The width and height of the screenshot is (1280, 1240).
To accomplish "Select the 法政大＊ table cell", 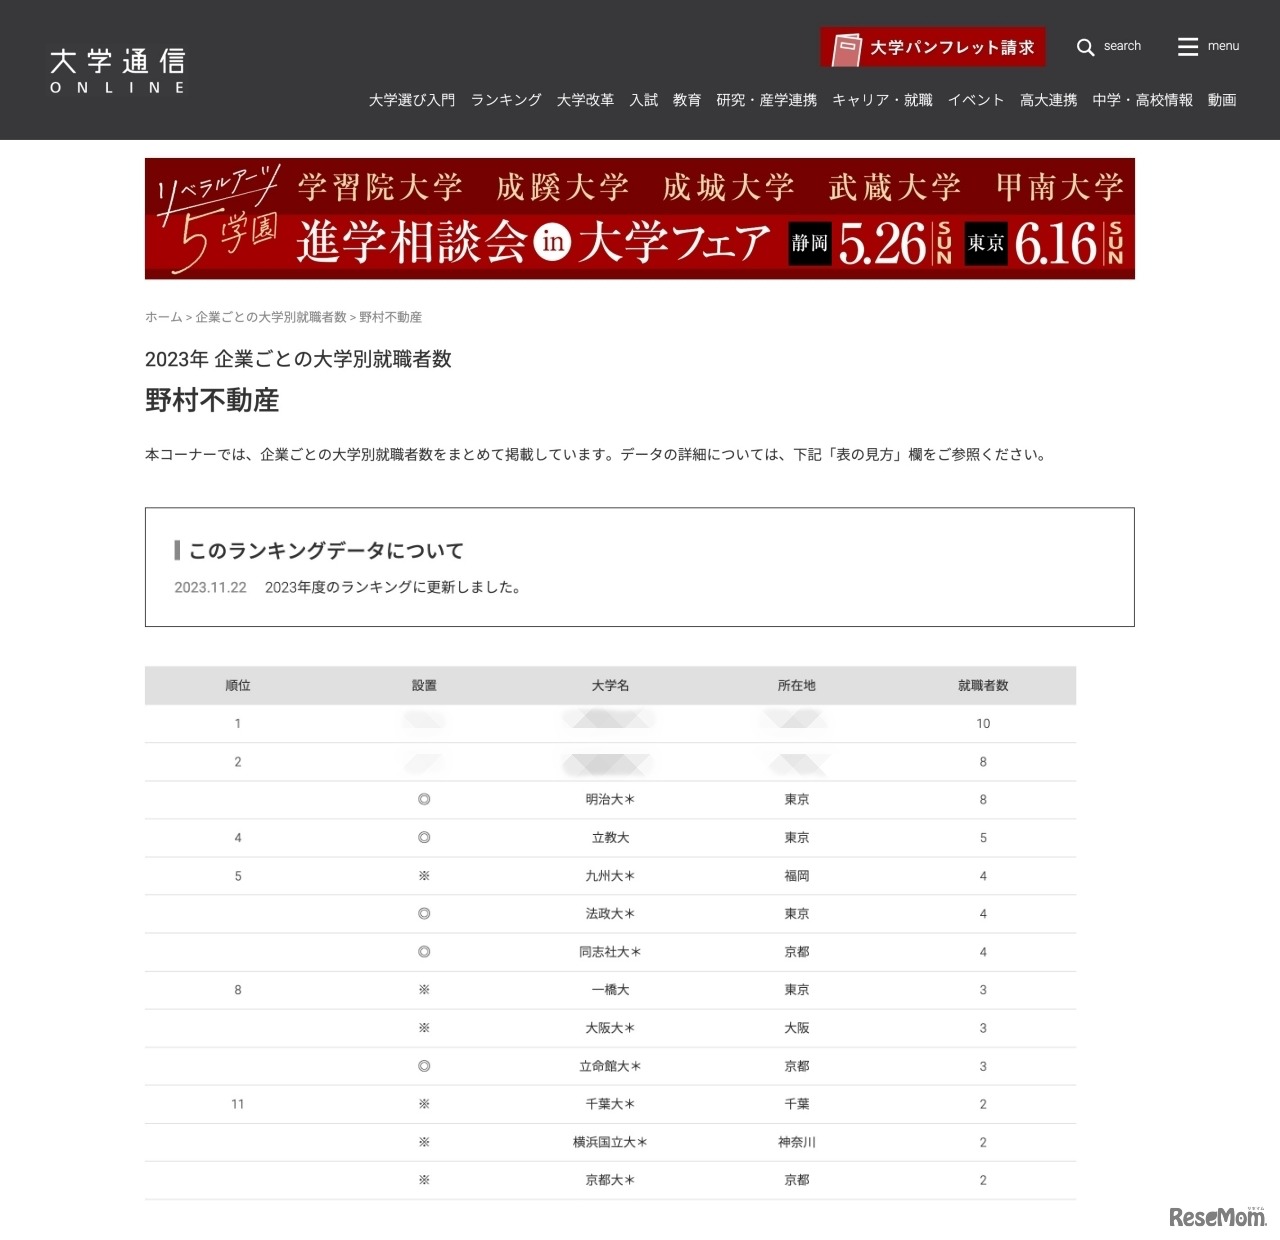I will point(610,914).
